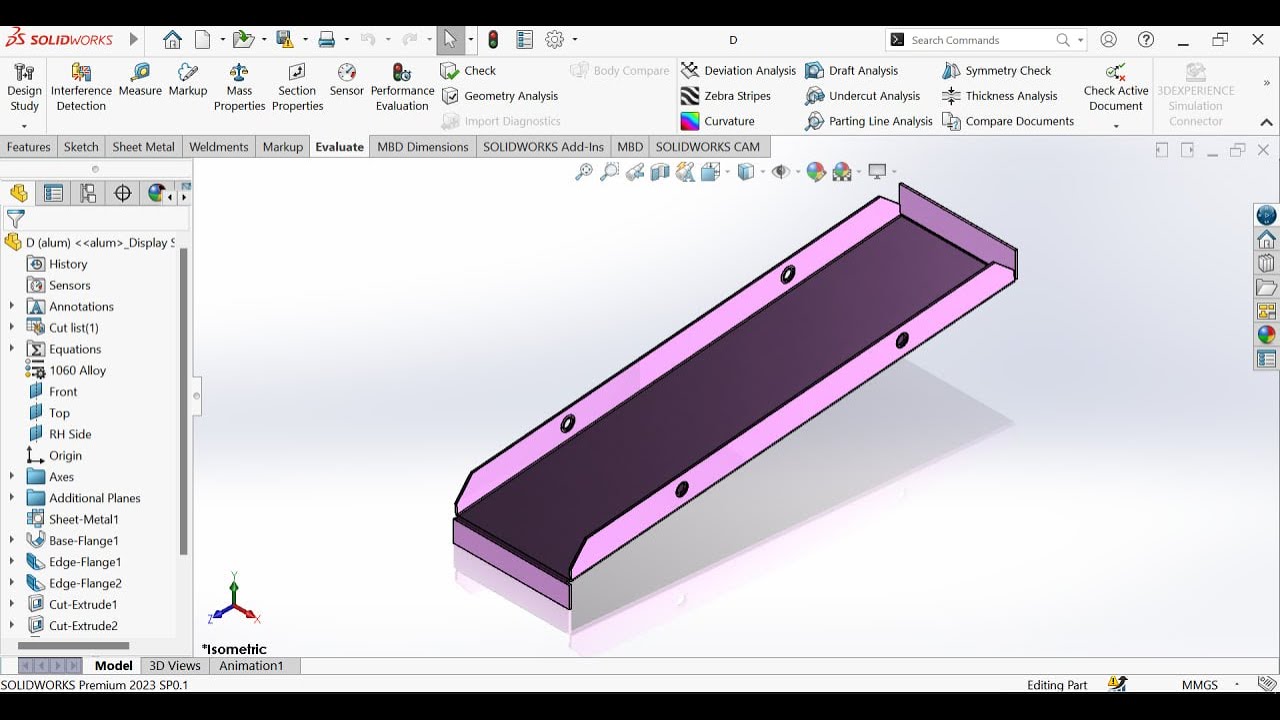
Task: Run Interference Detection
Action: (x=81, y=88)
